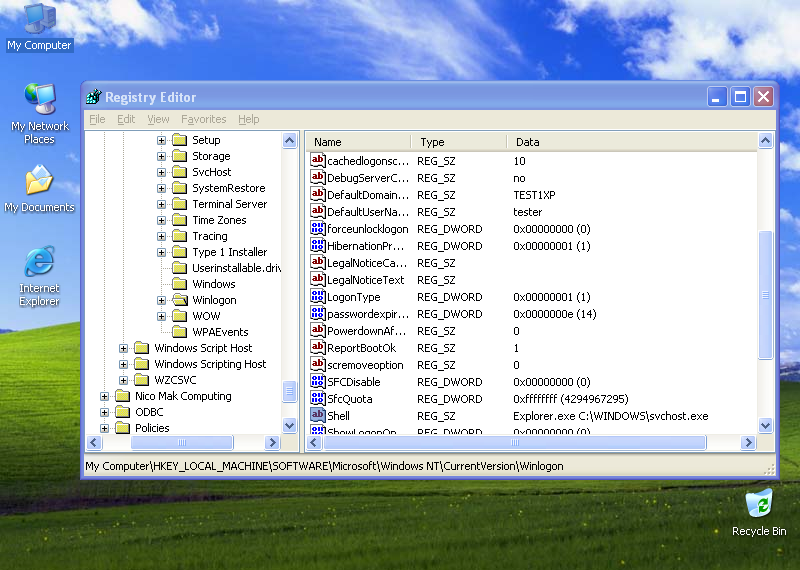Select the LogonType DWORD icon
The height and width of the screenshot is (570, 800).
(x=317, y=296)
